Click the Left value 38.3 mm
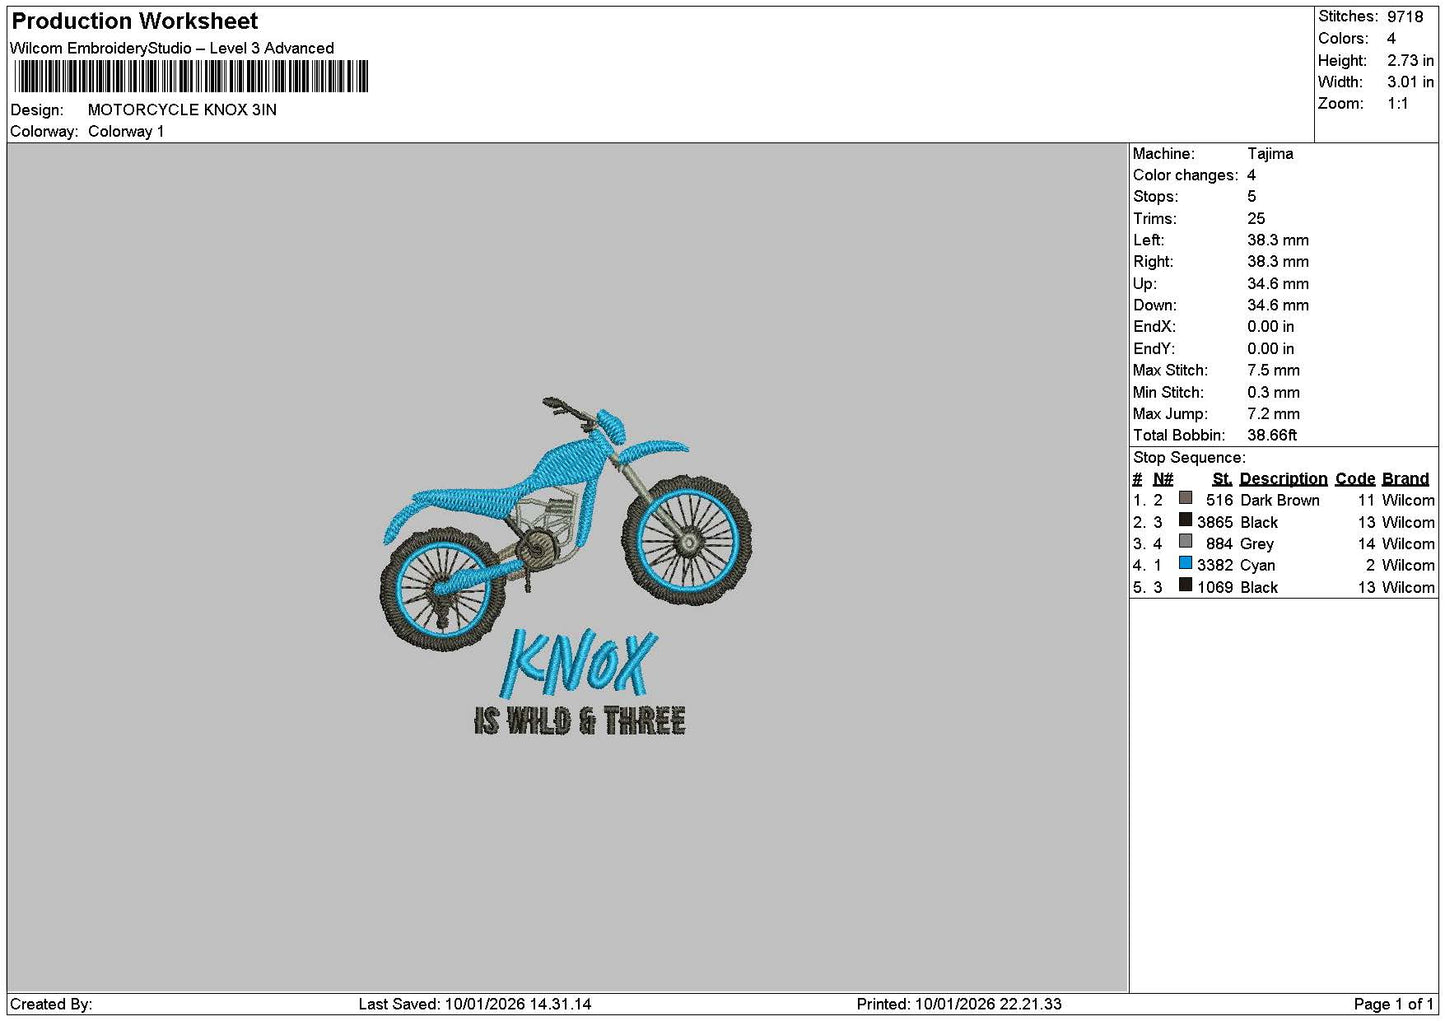1445x1021 pixels. pyautogui.click(x=1278, y=241)
